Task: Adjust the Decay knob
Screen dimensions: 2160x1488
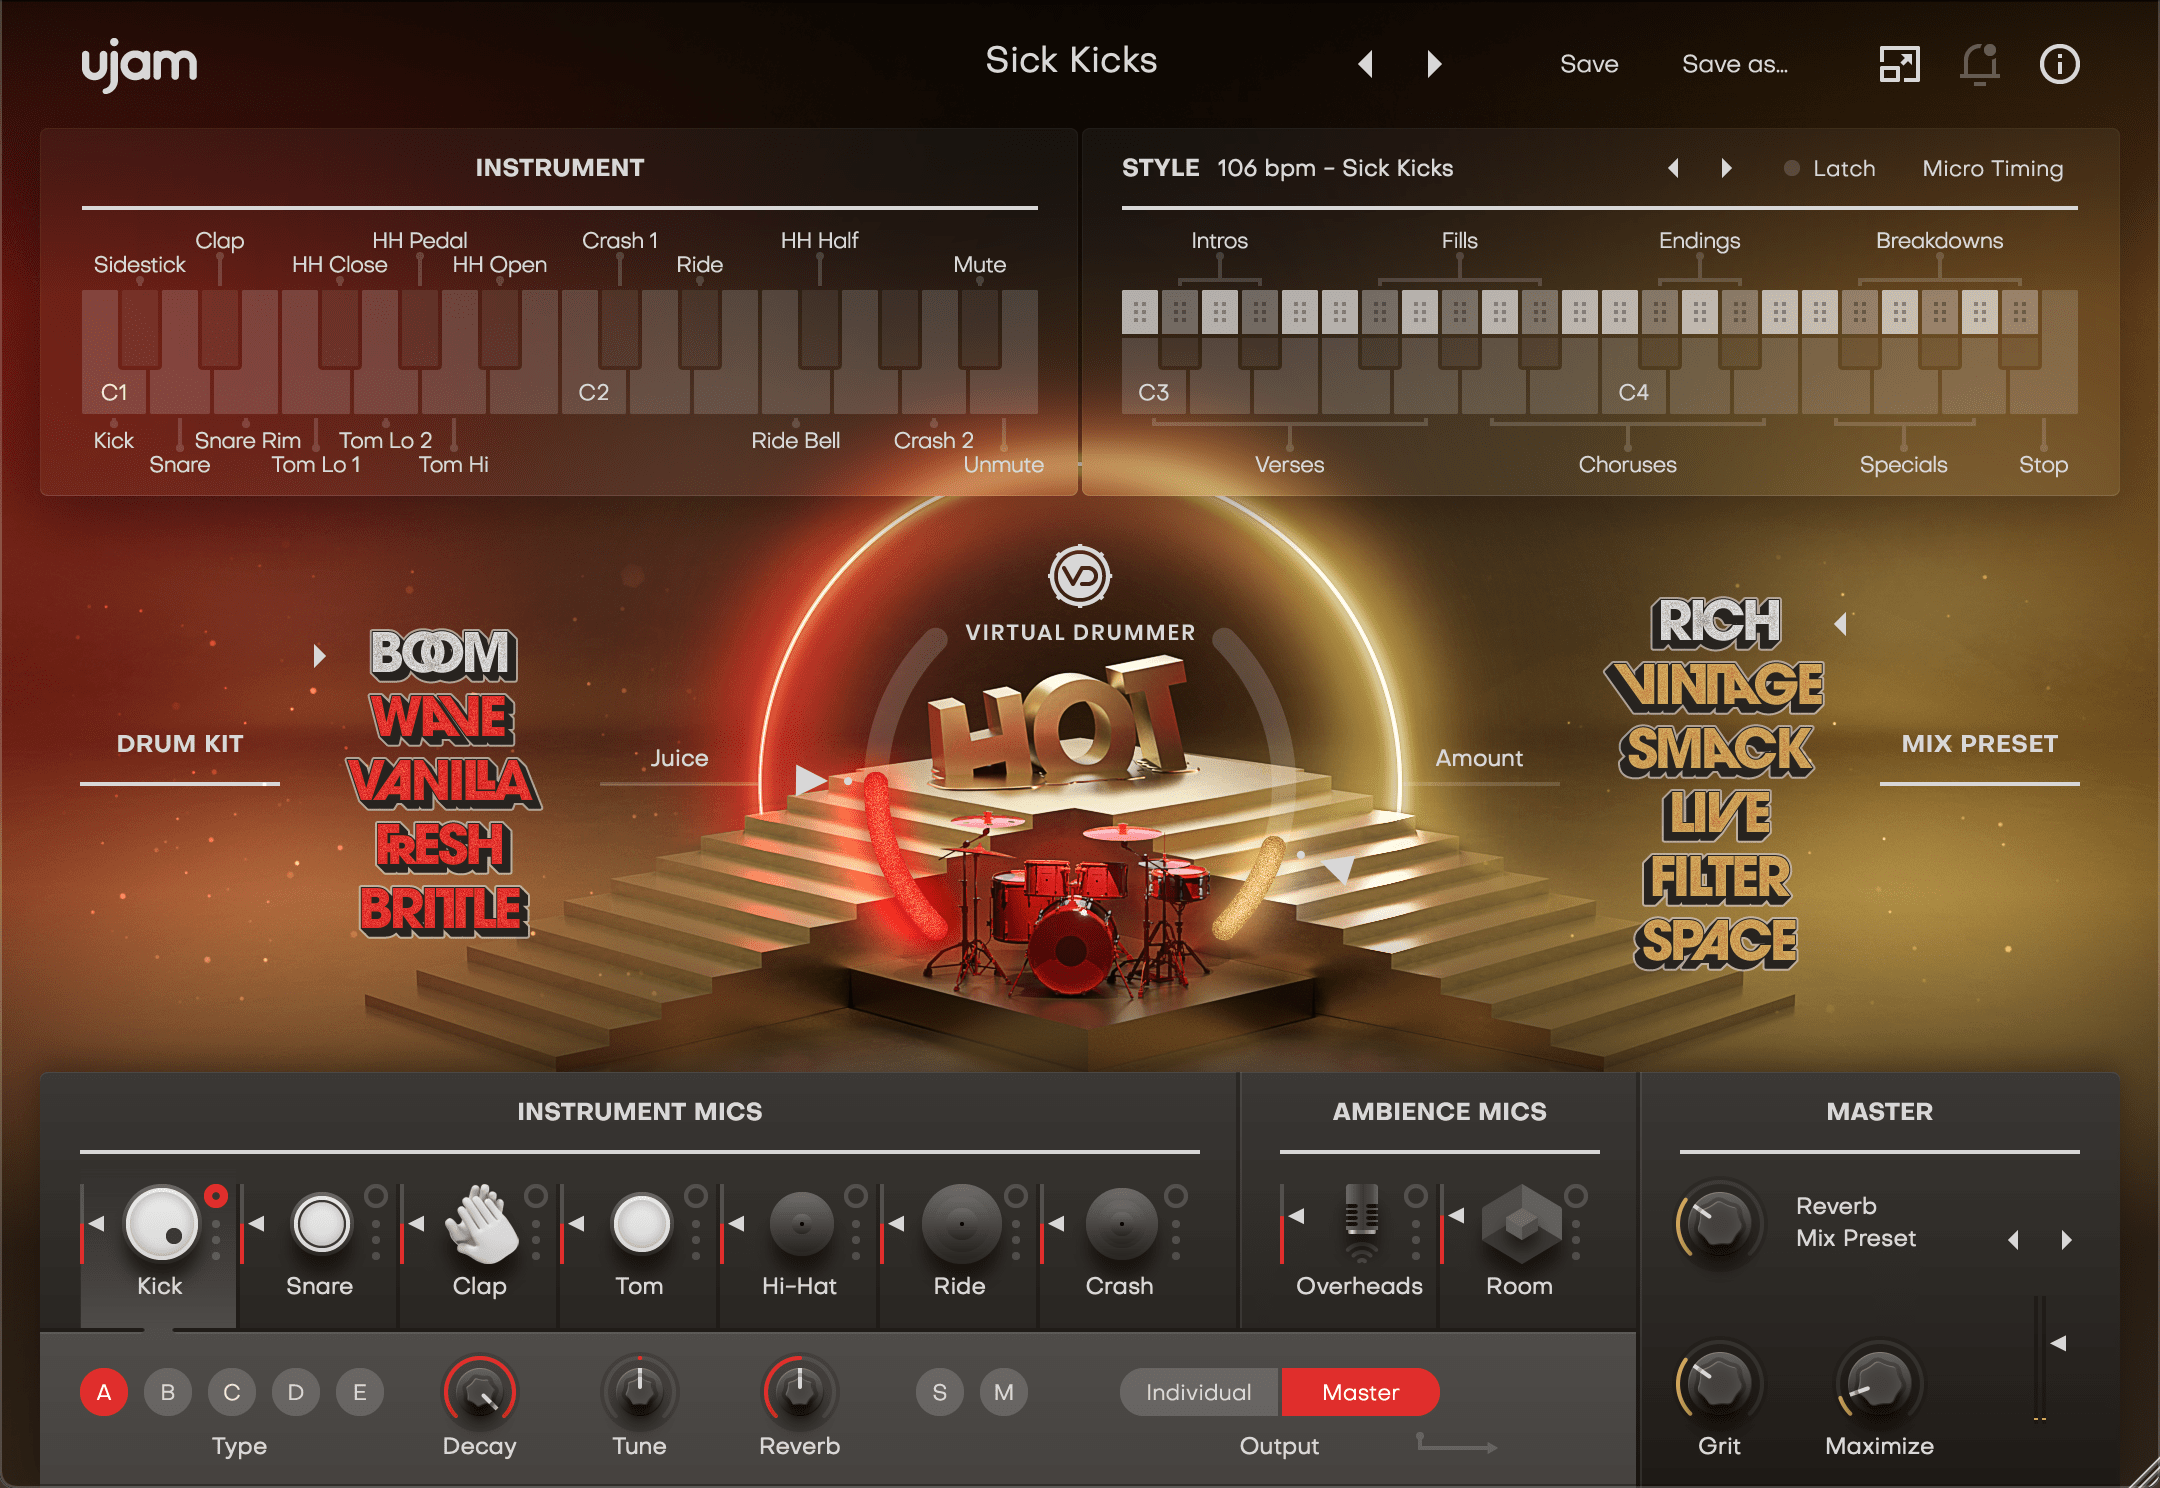Action: (479, 1393)
